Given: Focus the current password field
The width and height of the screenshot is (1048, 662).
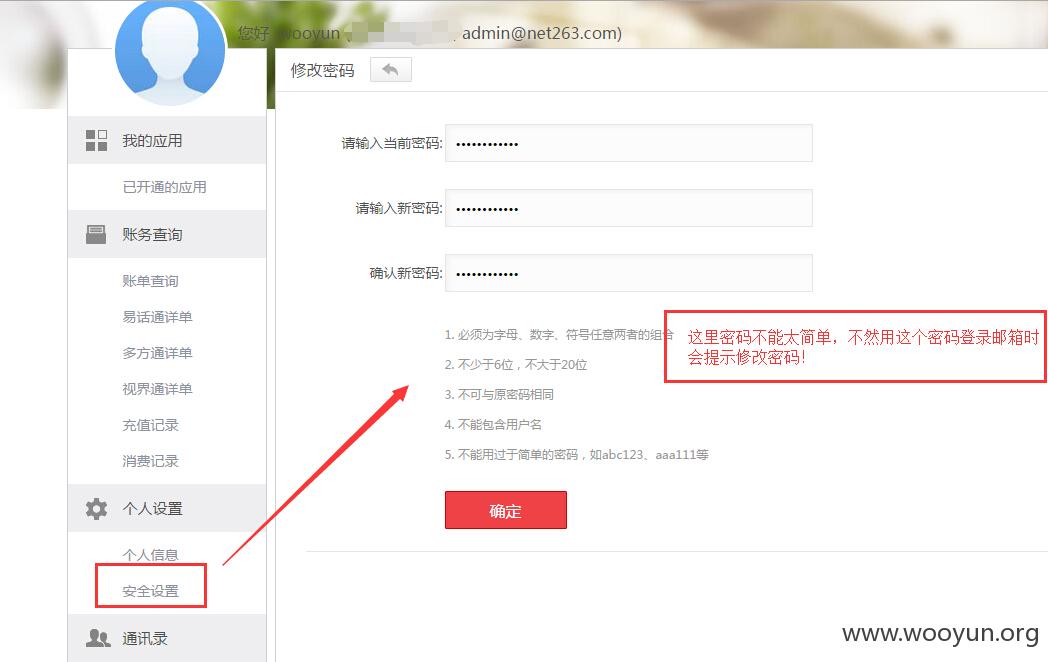Looking at the screenshot, I should pyautogui.click(x=629, y=143).
